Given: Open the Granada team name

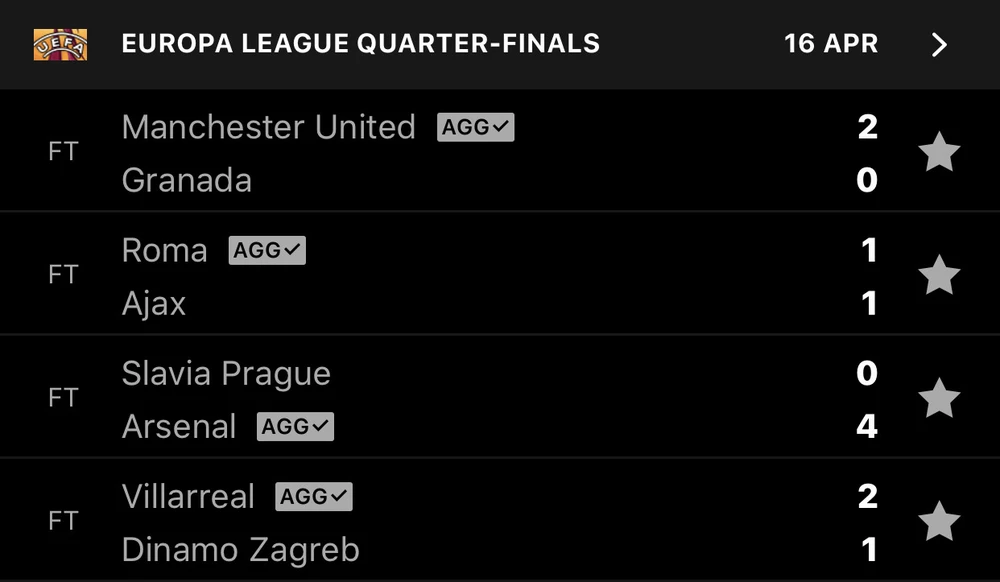Looking at the screenshot, I should tap(186, 180).
